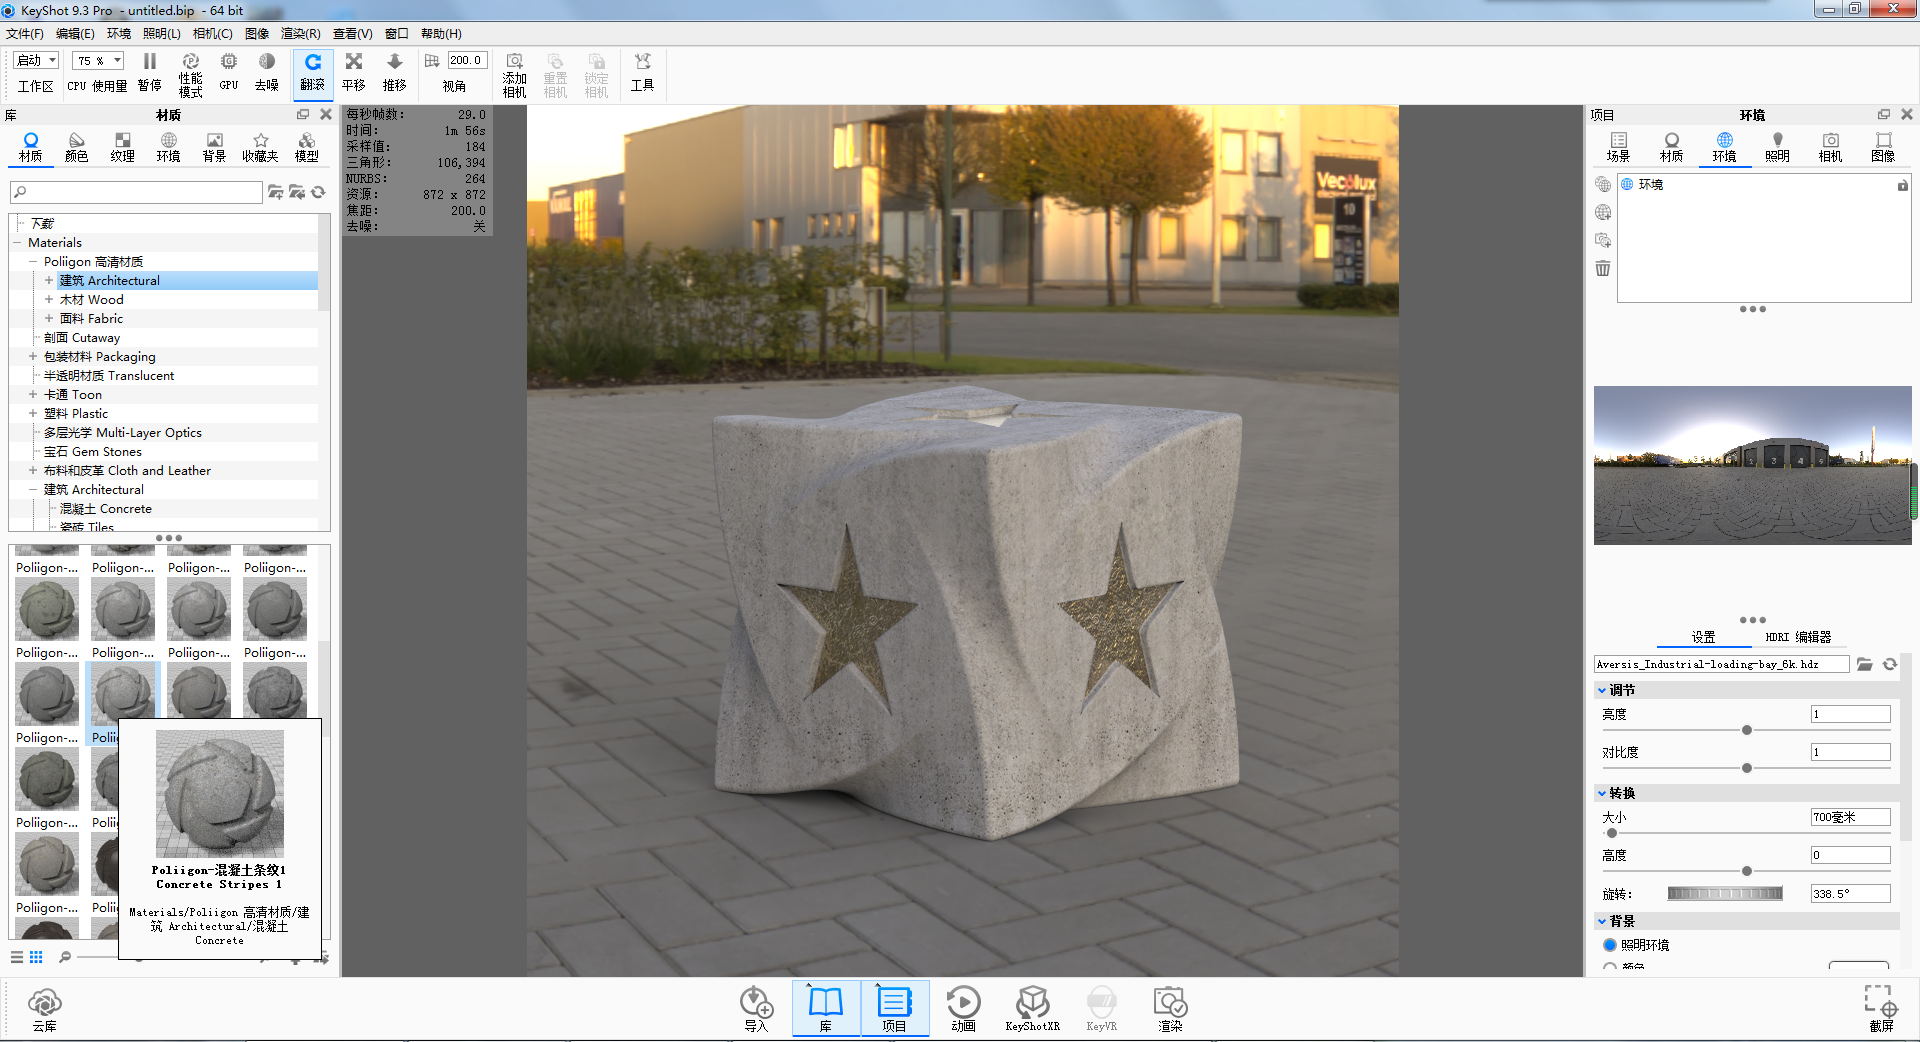Switch the library to list view
This screenshot has height=1042, width=1920.
pyautogui.click(x=17, y=957)
